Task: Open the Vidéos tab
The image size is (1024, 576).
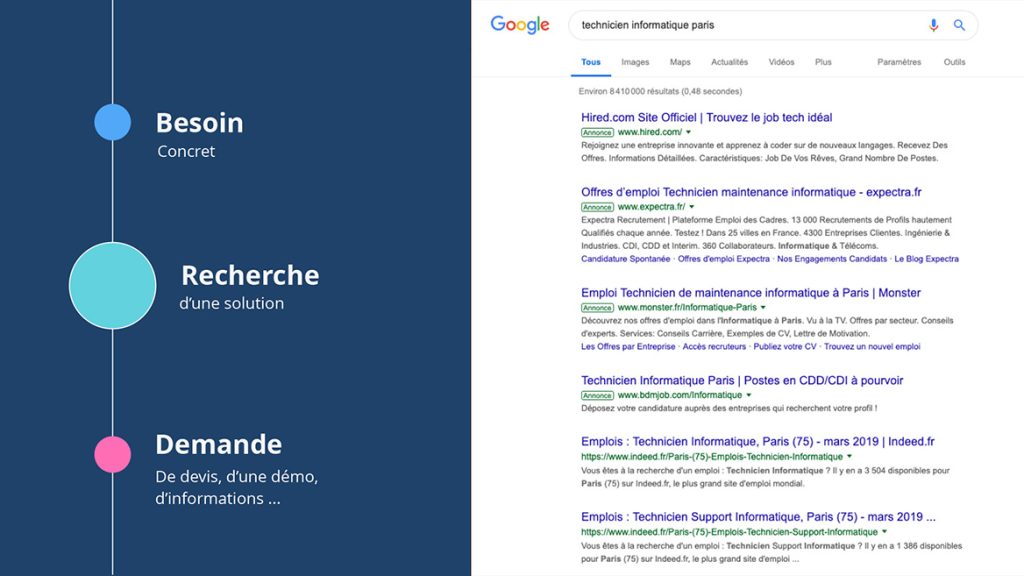Action: (781, 62)
